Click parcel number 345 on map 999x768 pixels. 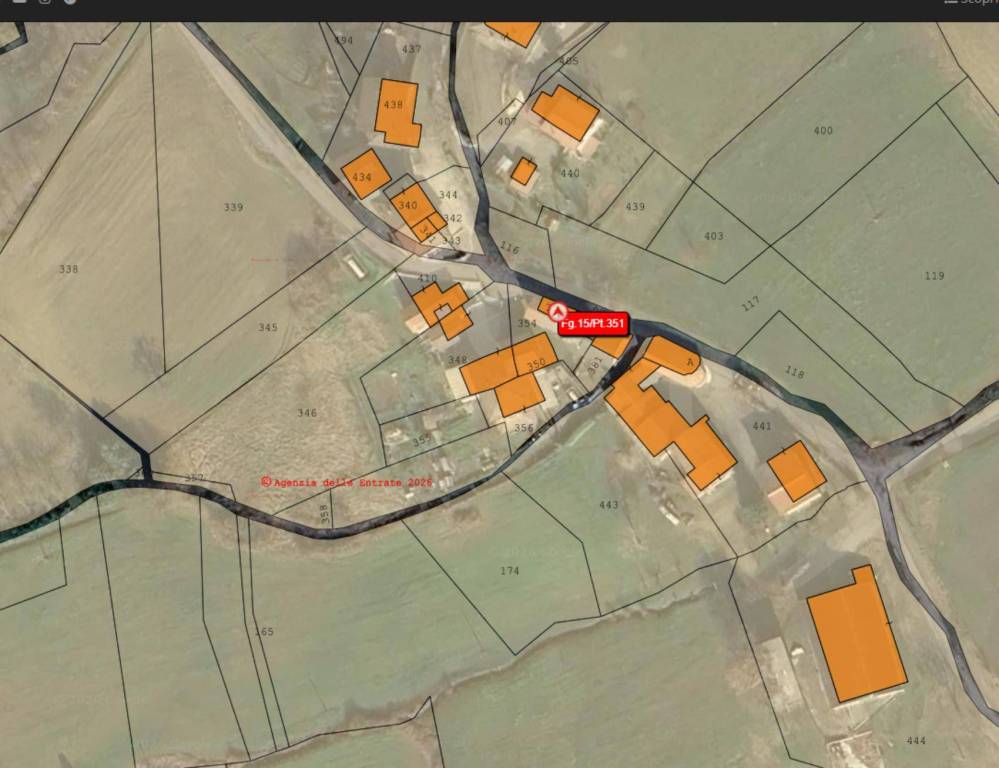268,328
